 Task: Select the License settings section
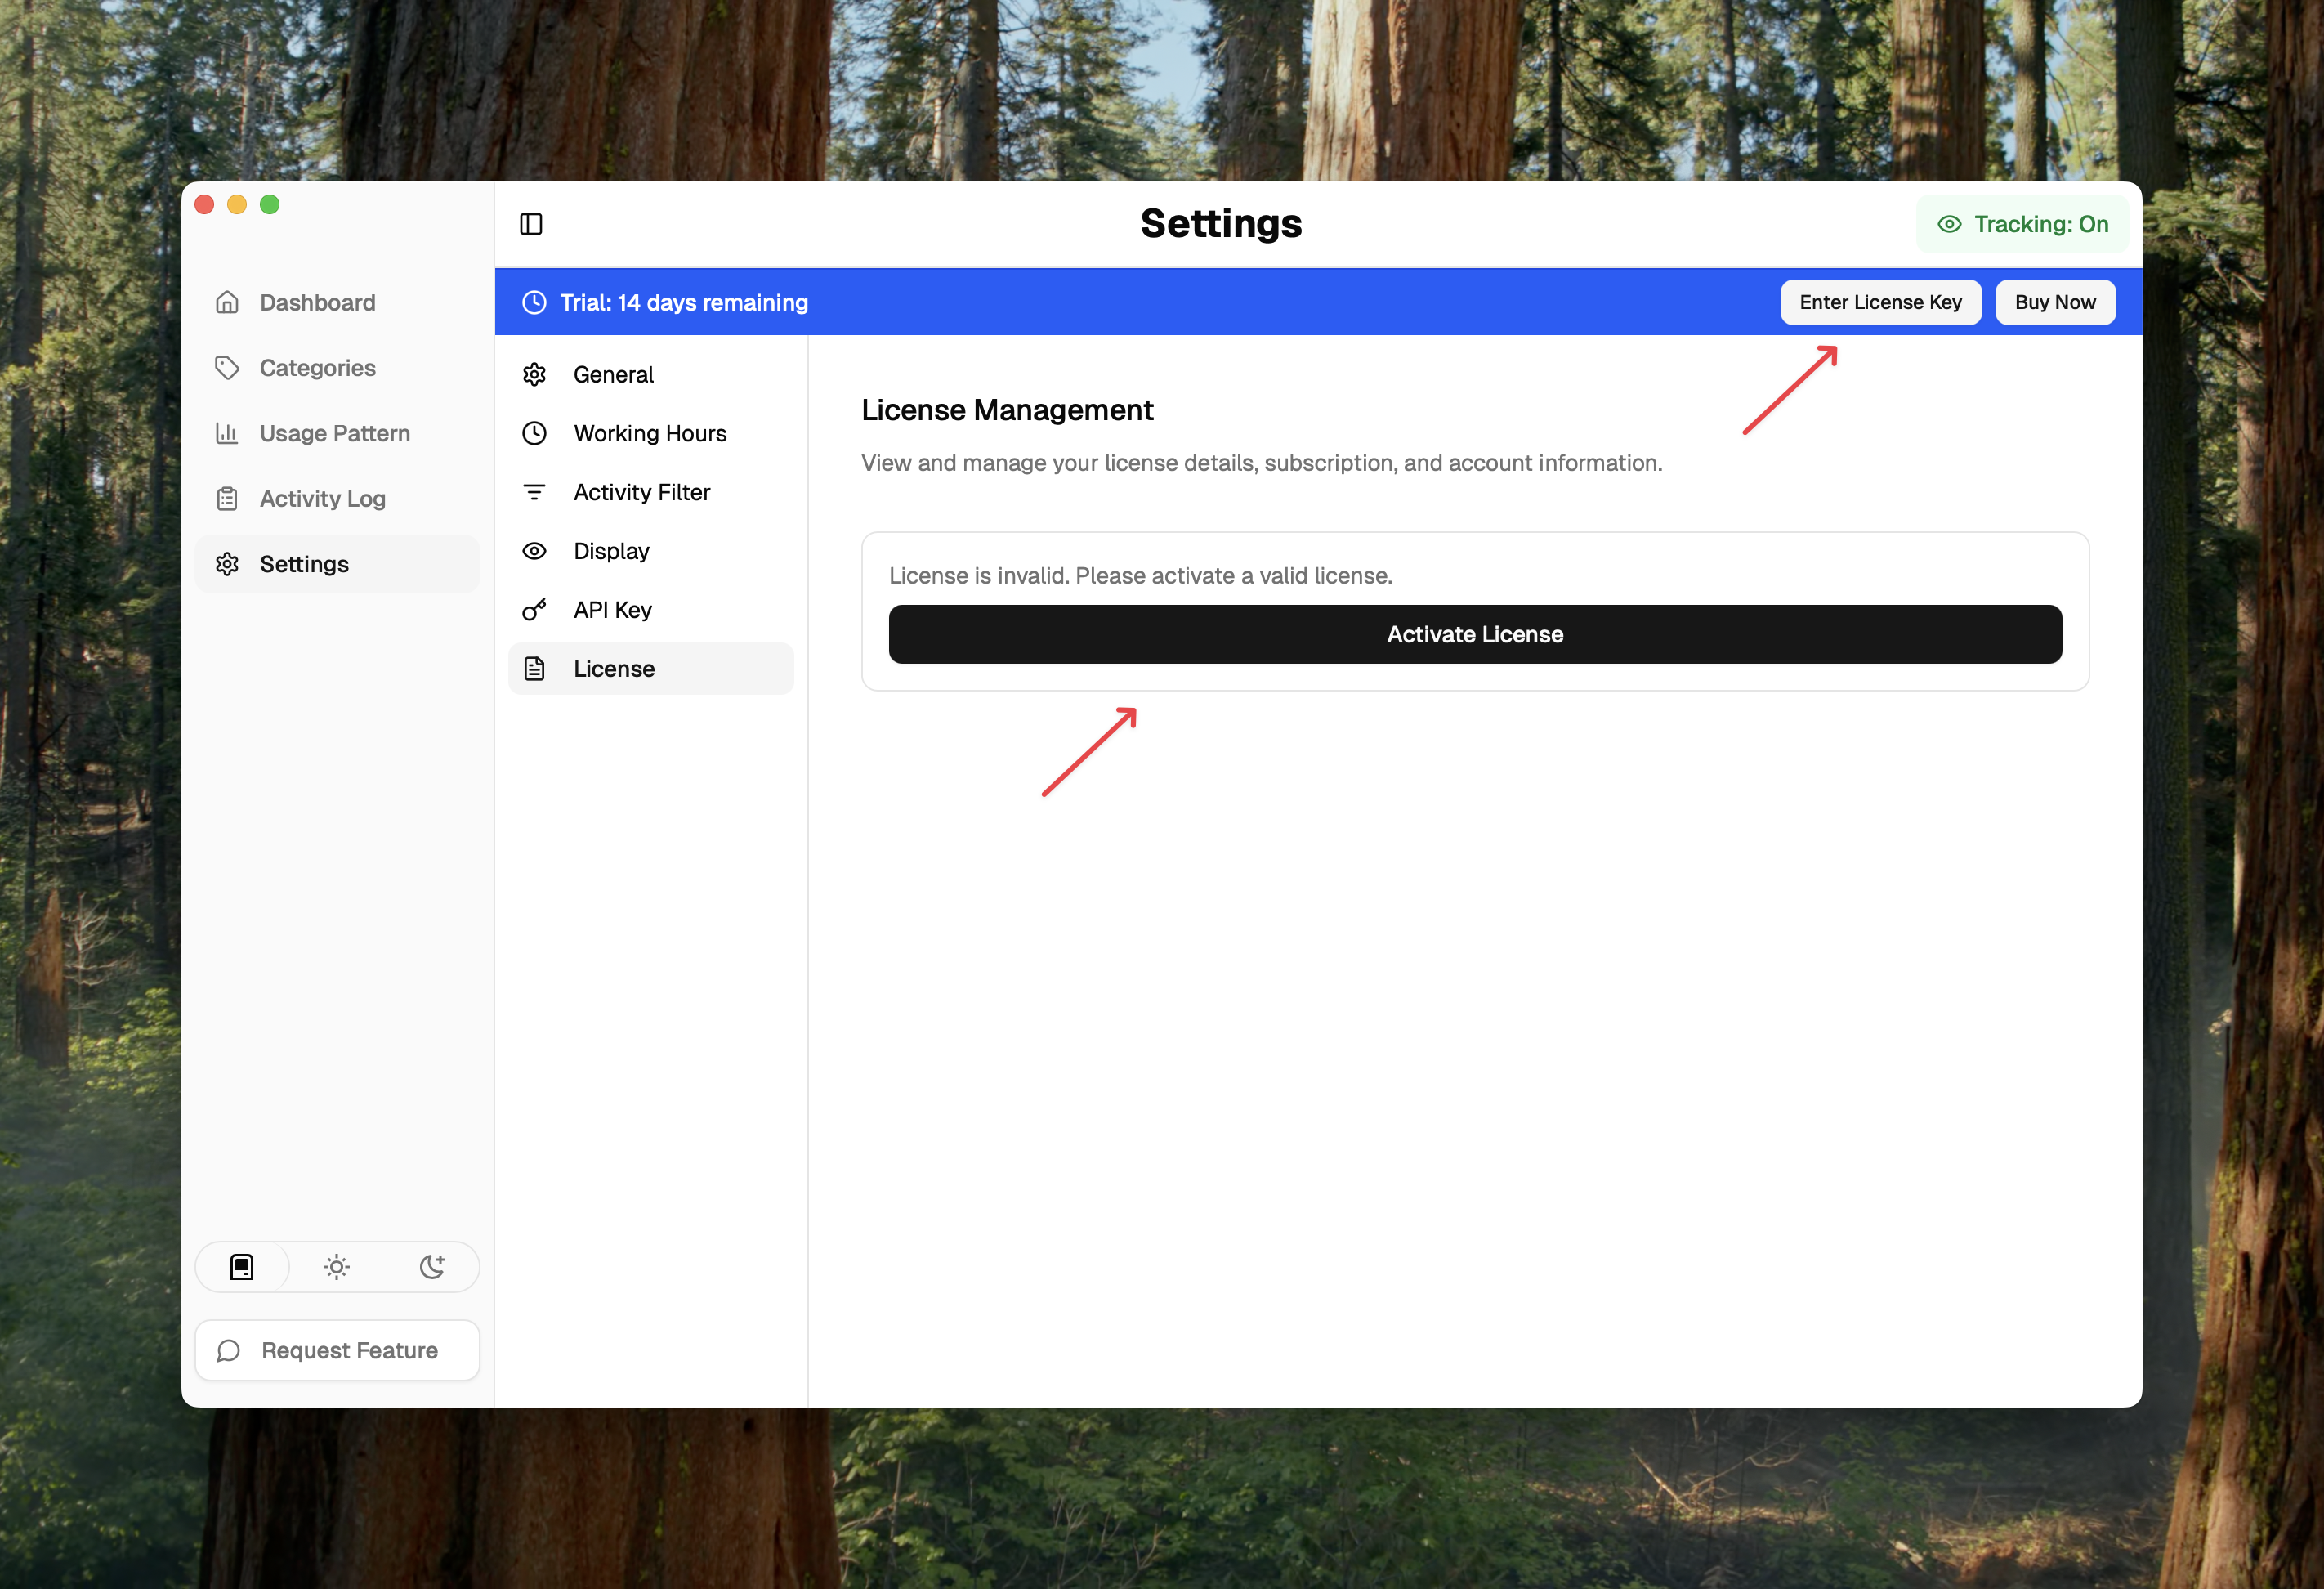(x=613, y=669)
